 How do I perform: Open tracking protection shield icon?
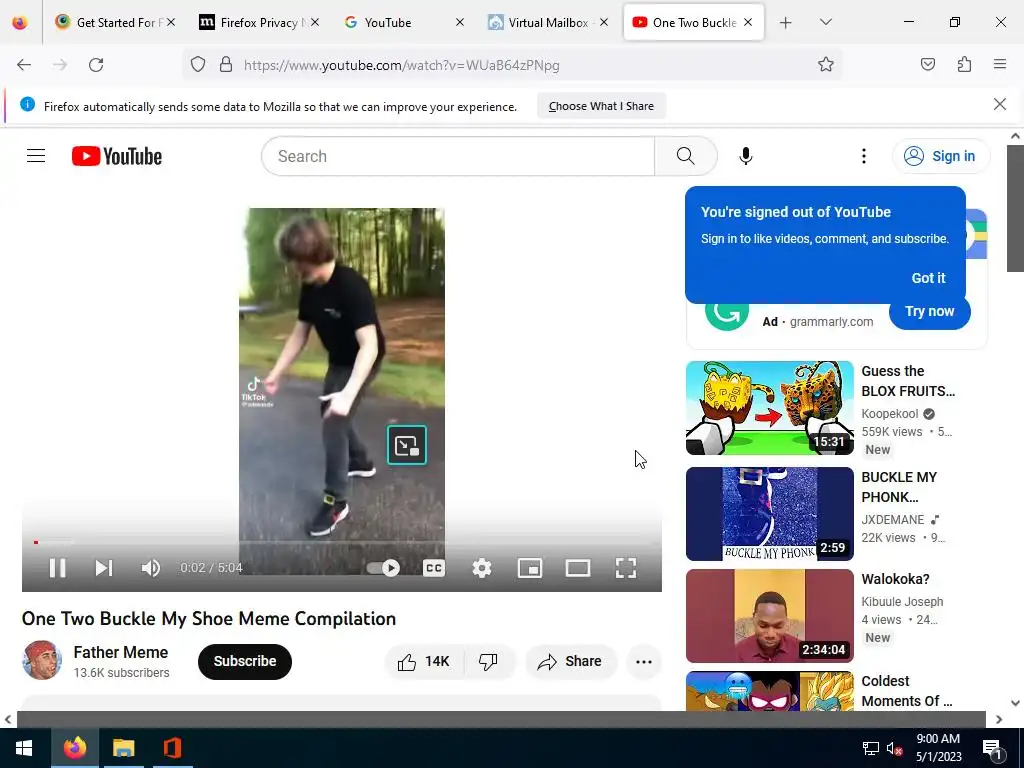tap(198, 65)
